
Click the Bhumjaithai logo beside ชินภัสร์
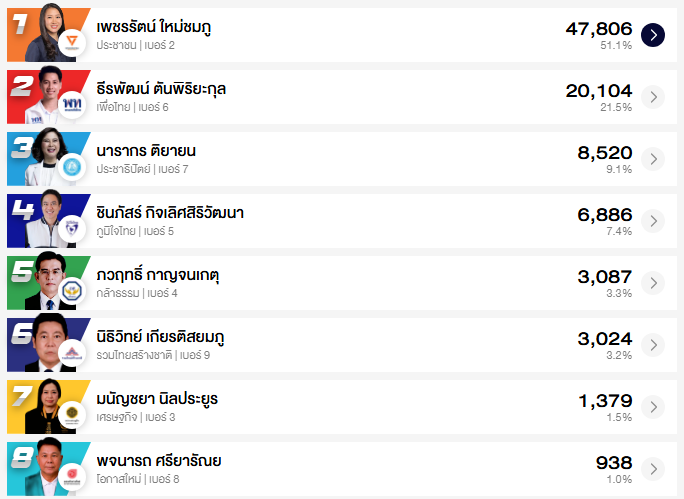72,229
